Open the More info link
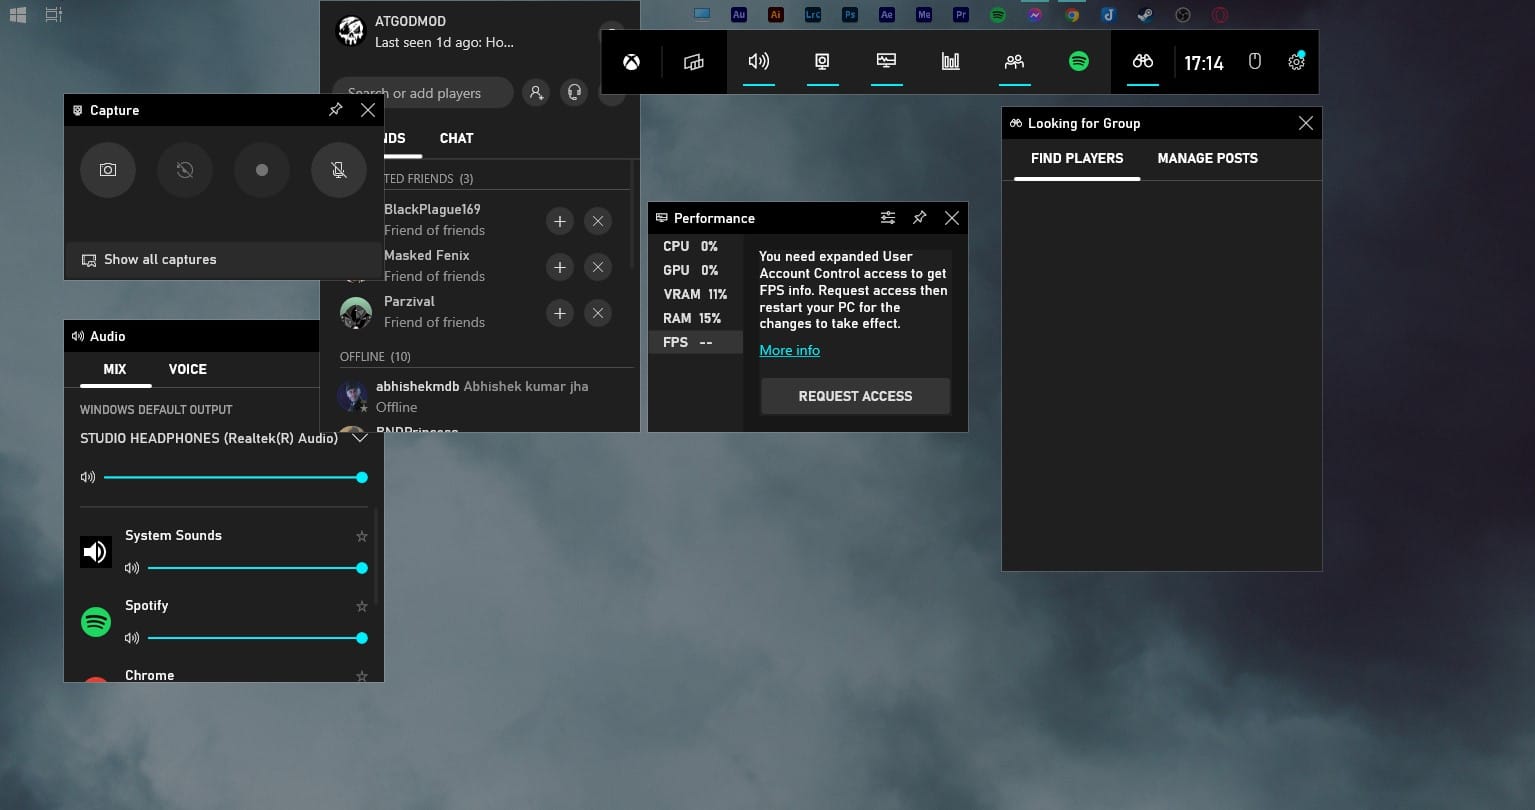 (x=789, y=350)
